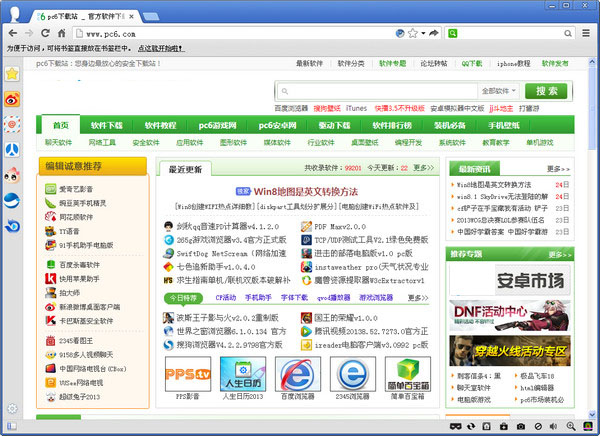Open the 简单百宝箱 icon tile
The width and height of the screenshot is (600, 436).
408,374
